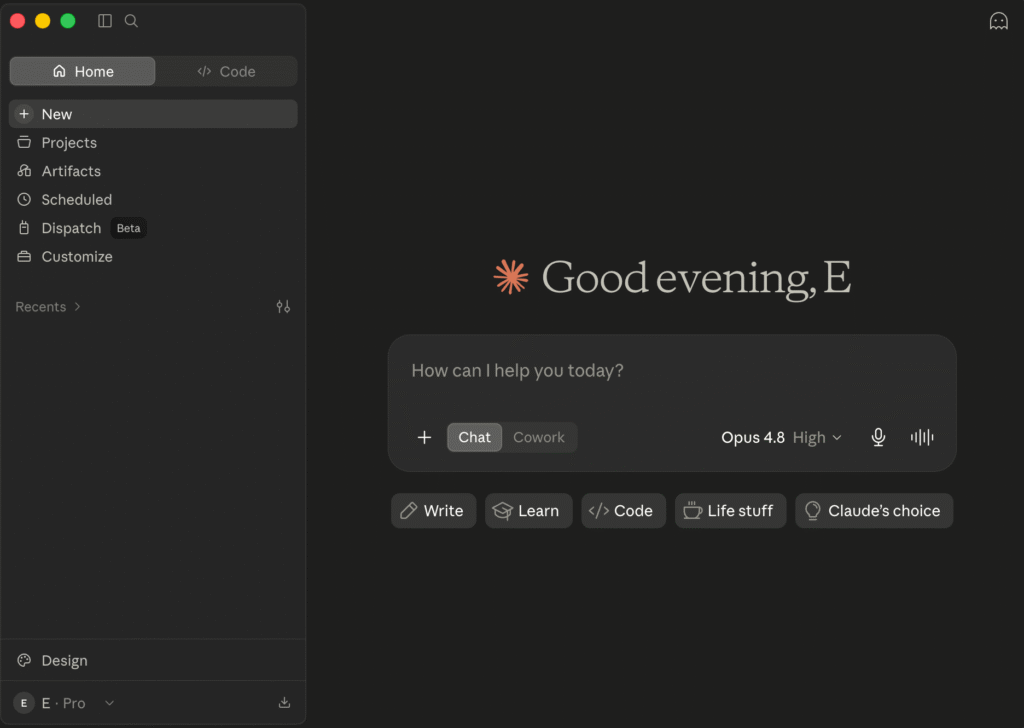
Task: Click the microphone dictation icon
Action: click(x=878, y=437)
